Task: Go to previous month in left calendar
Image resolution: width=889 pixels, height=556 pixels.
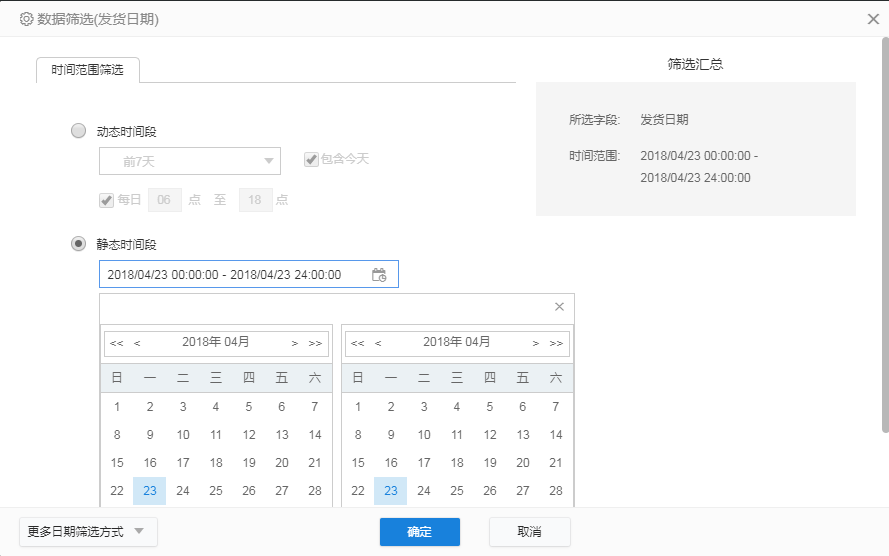Action: point(137,343)
